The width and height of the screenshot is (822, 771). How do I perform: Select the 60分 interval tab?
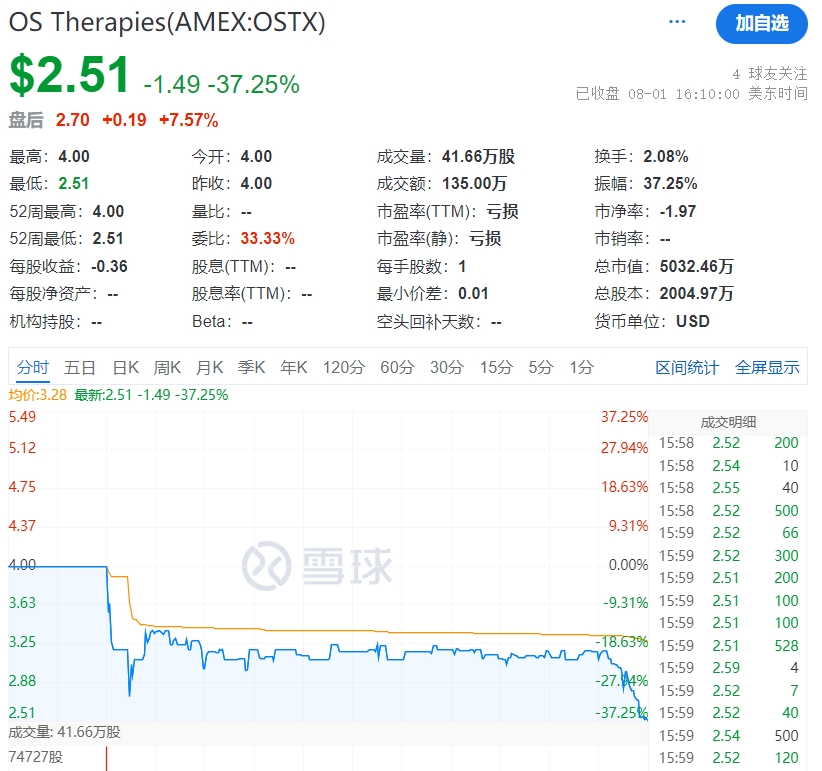point(397,367)
